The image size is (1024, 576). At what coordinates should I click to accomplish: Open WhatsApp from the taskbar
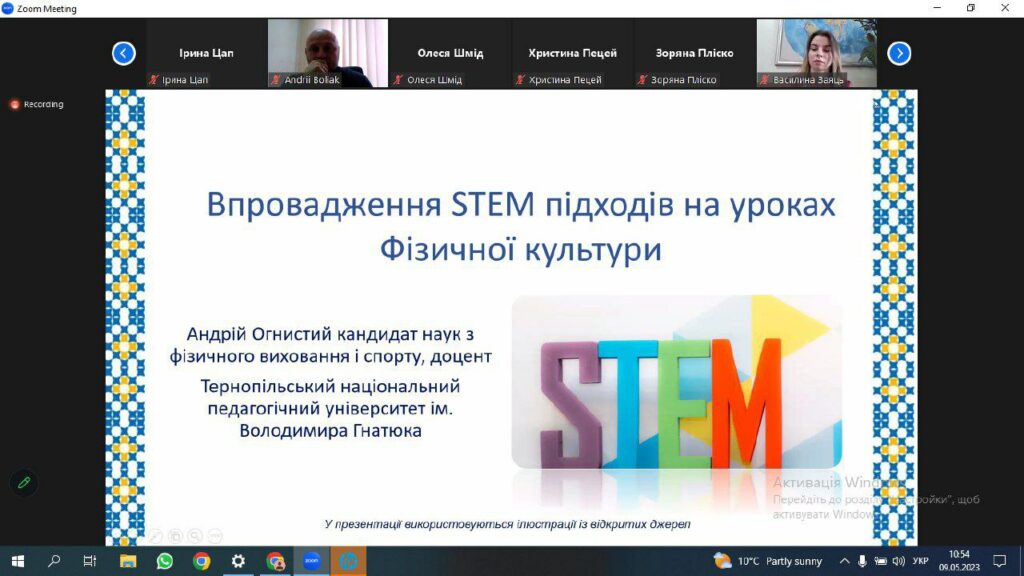point(165,561)
